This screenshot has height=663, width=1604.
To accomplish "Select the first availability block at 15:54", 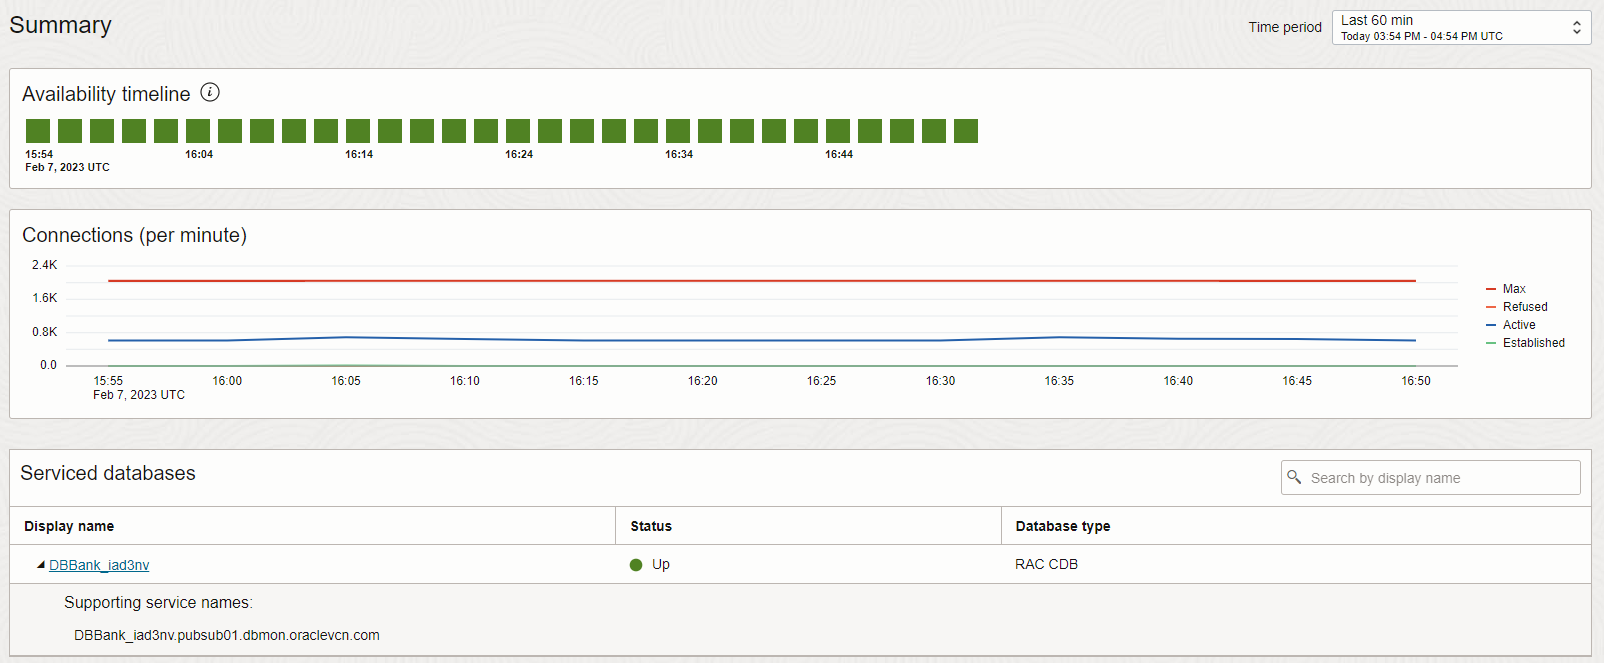I will click(38, 131).
